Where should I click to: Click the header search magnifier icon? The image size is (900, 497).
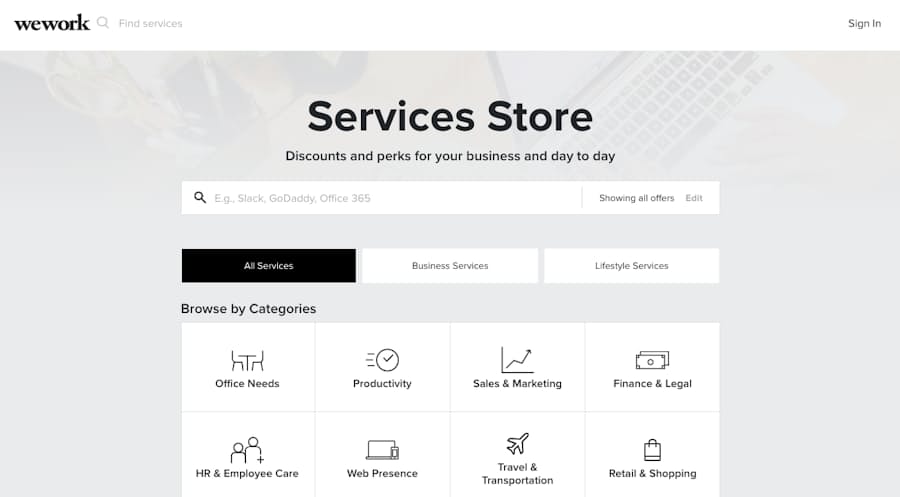[x=103, y=23]
